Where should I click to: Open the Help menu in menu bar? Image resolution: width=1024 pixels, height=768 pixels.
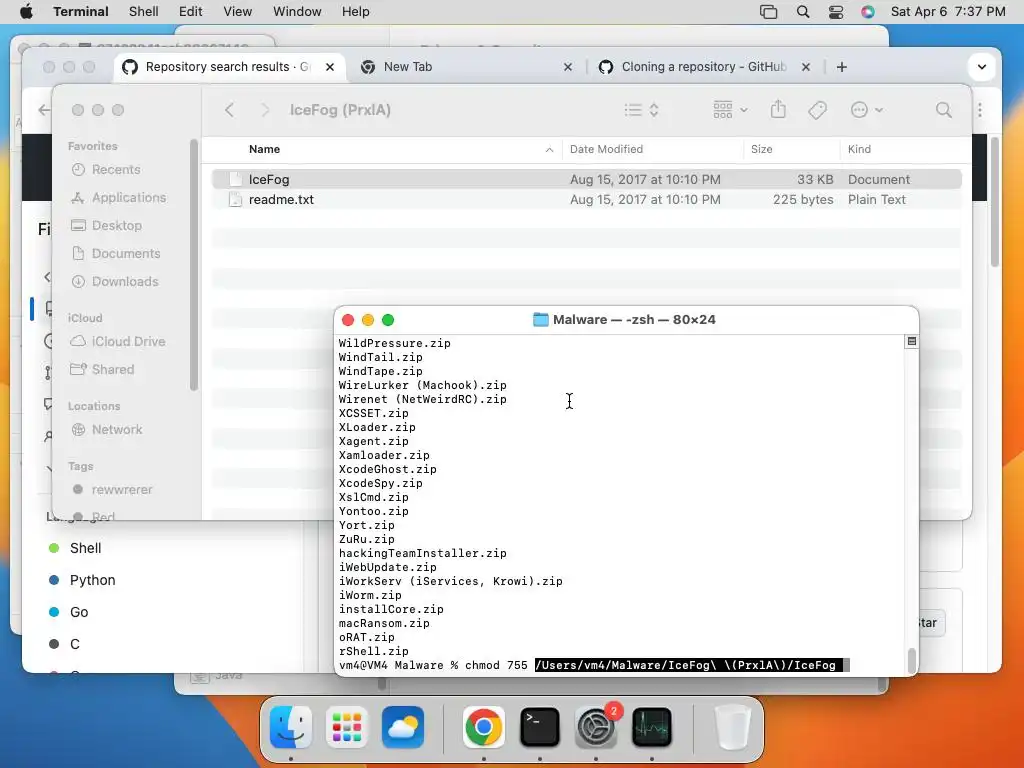click(x=355, y=12)
